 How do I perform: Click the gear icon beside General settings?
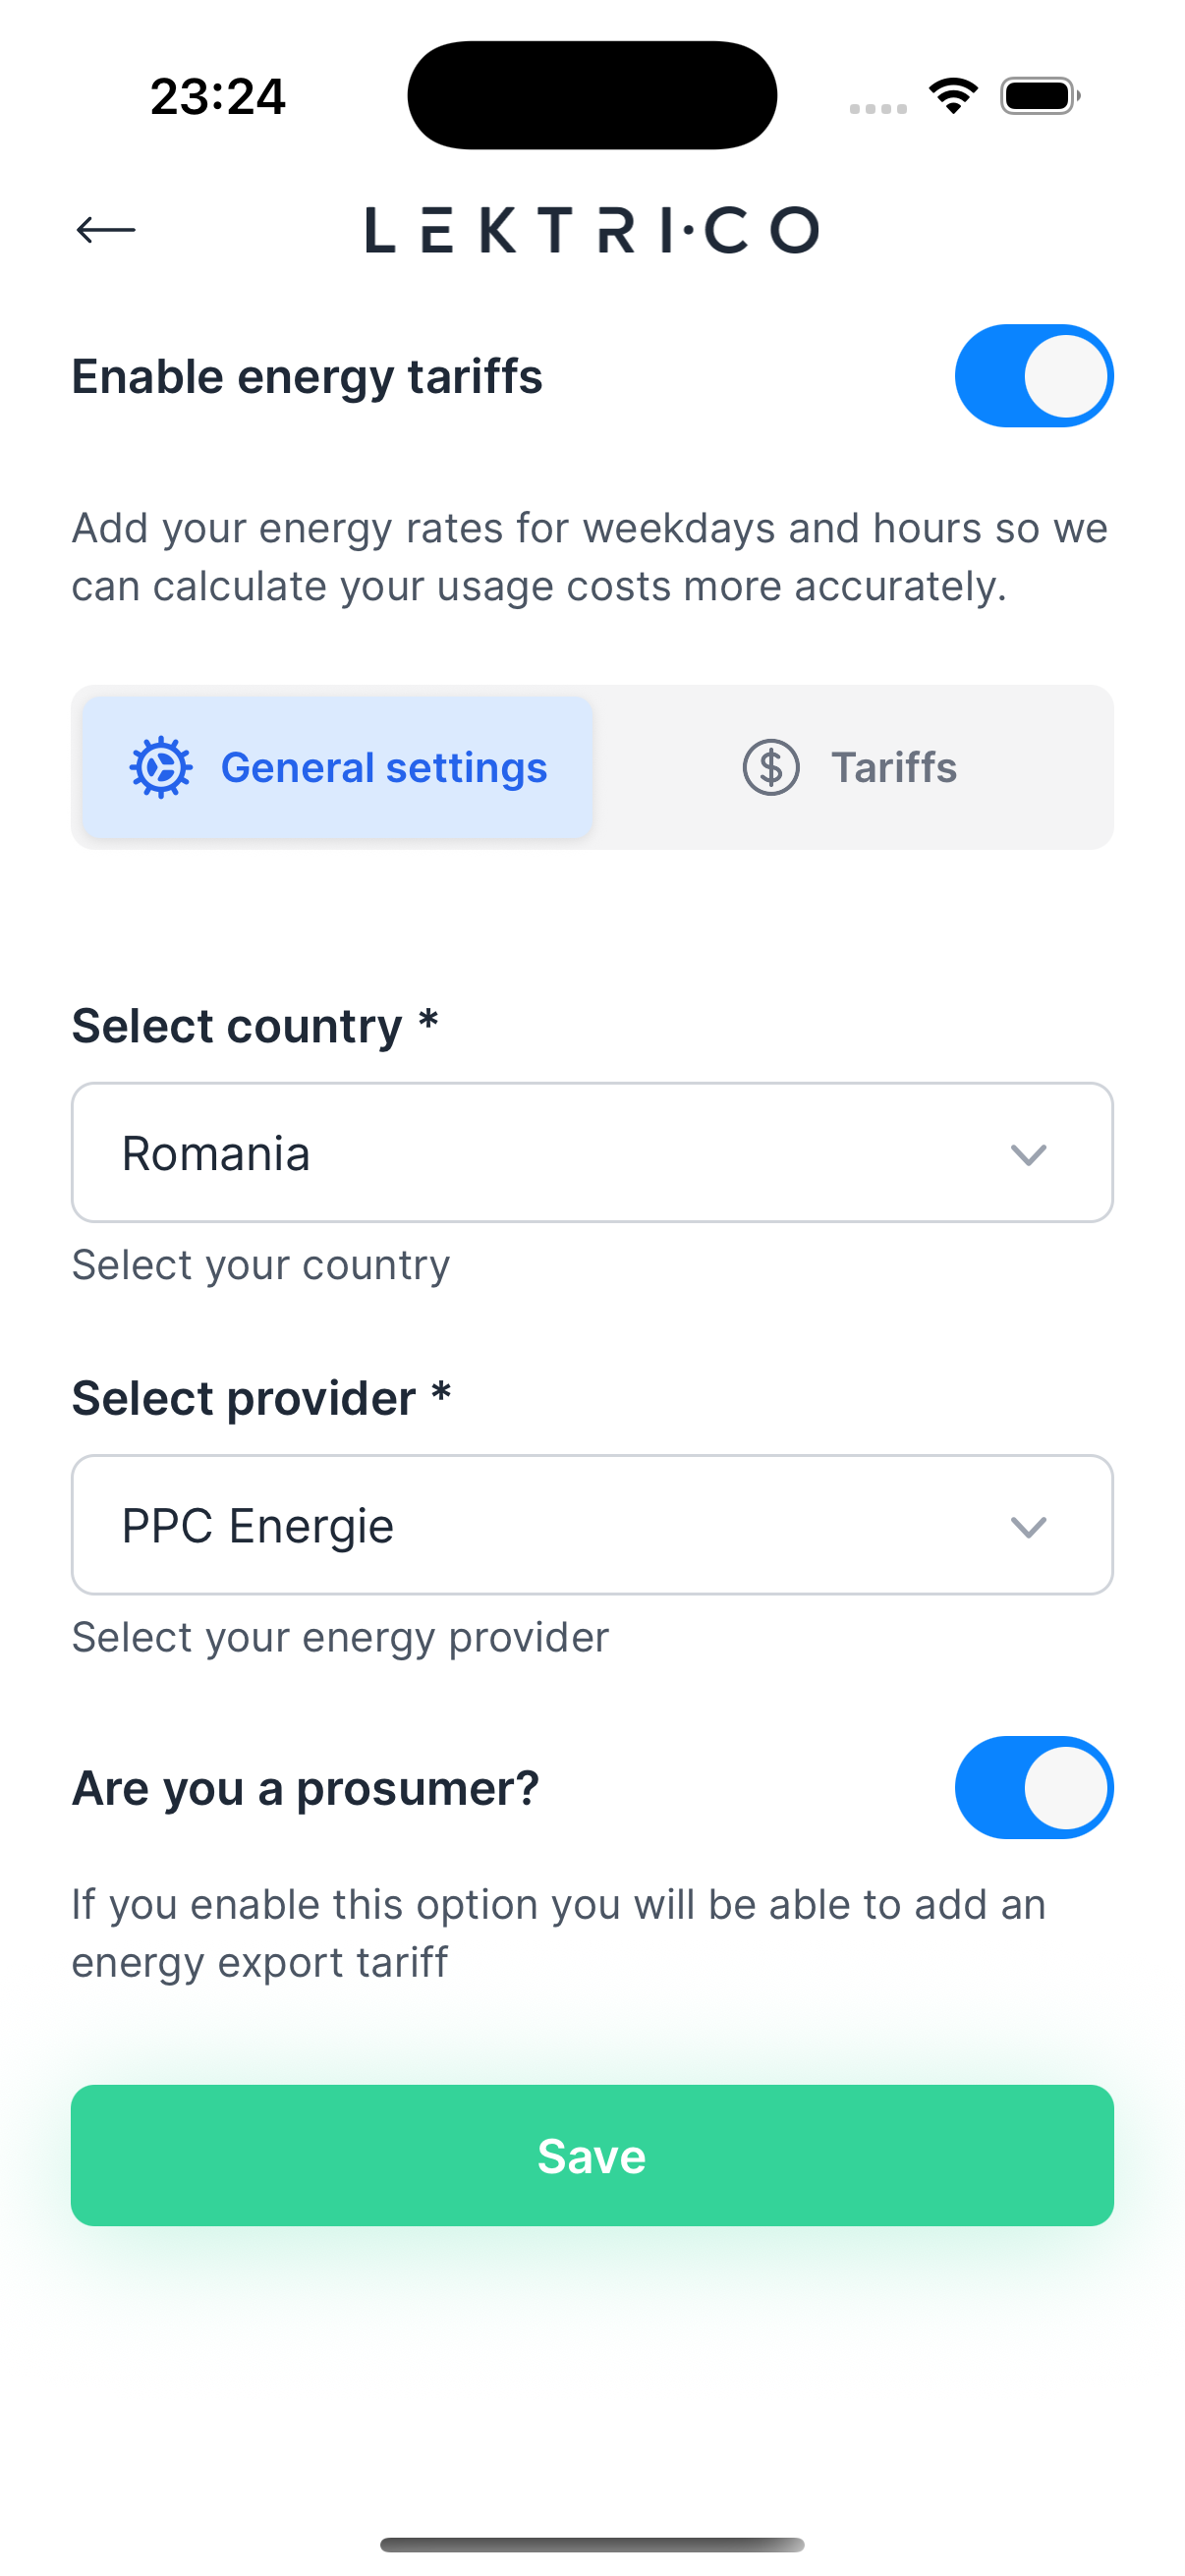(160, 768)
